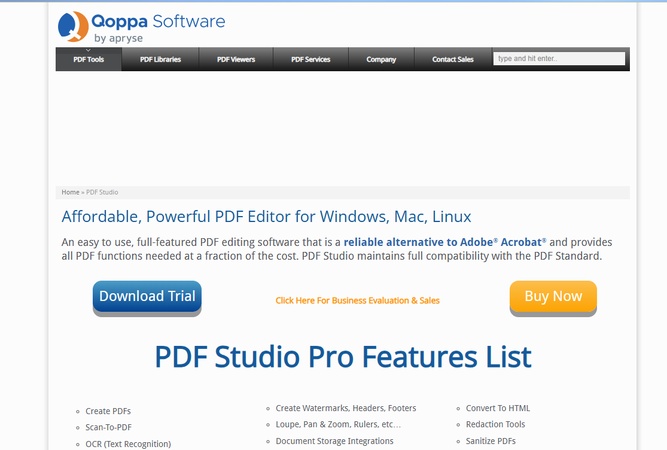This screenshot has height=450, width=667.
Task: Open the Company menu
Action: (381, 59)
